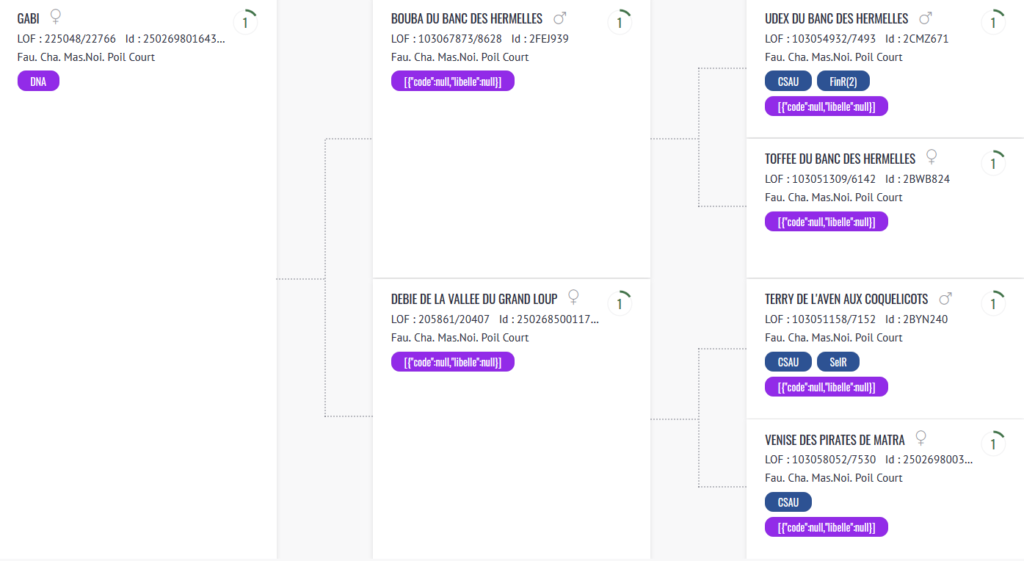
Task: Click the SelR badge on TERRY card
Action: point(838,362)
